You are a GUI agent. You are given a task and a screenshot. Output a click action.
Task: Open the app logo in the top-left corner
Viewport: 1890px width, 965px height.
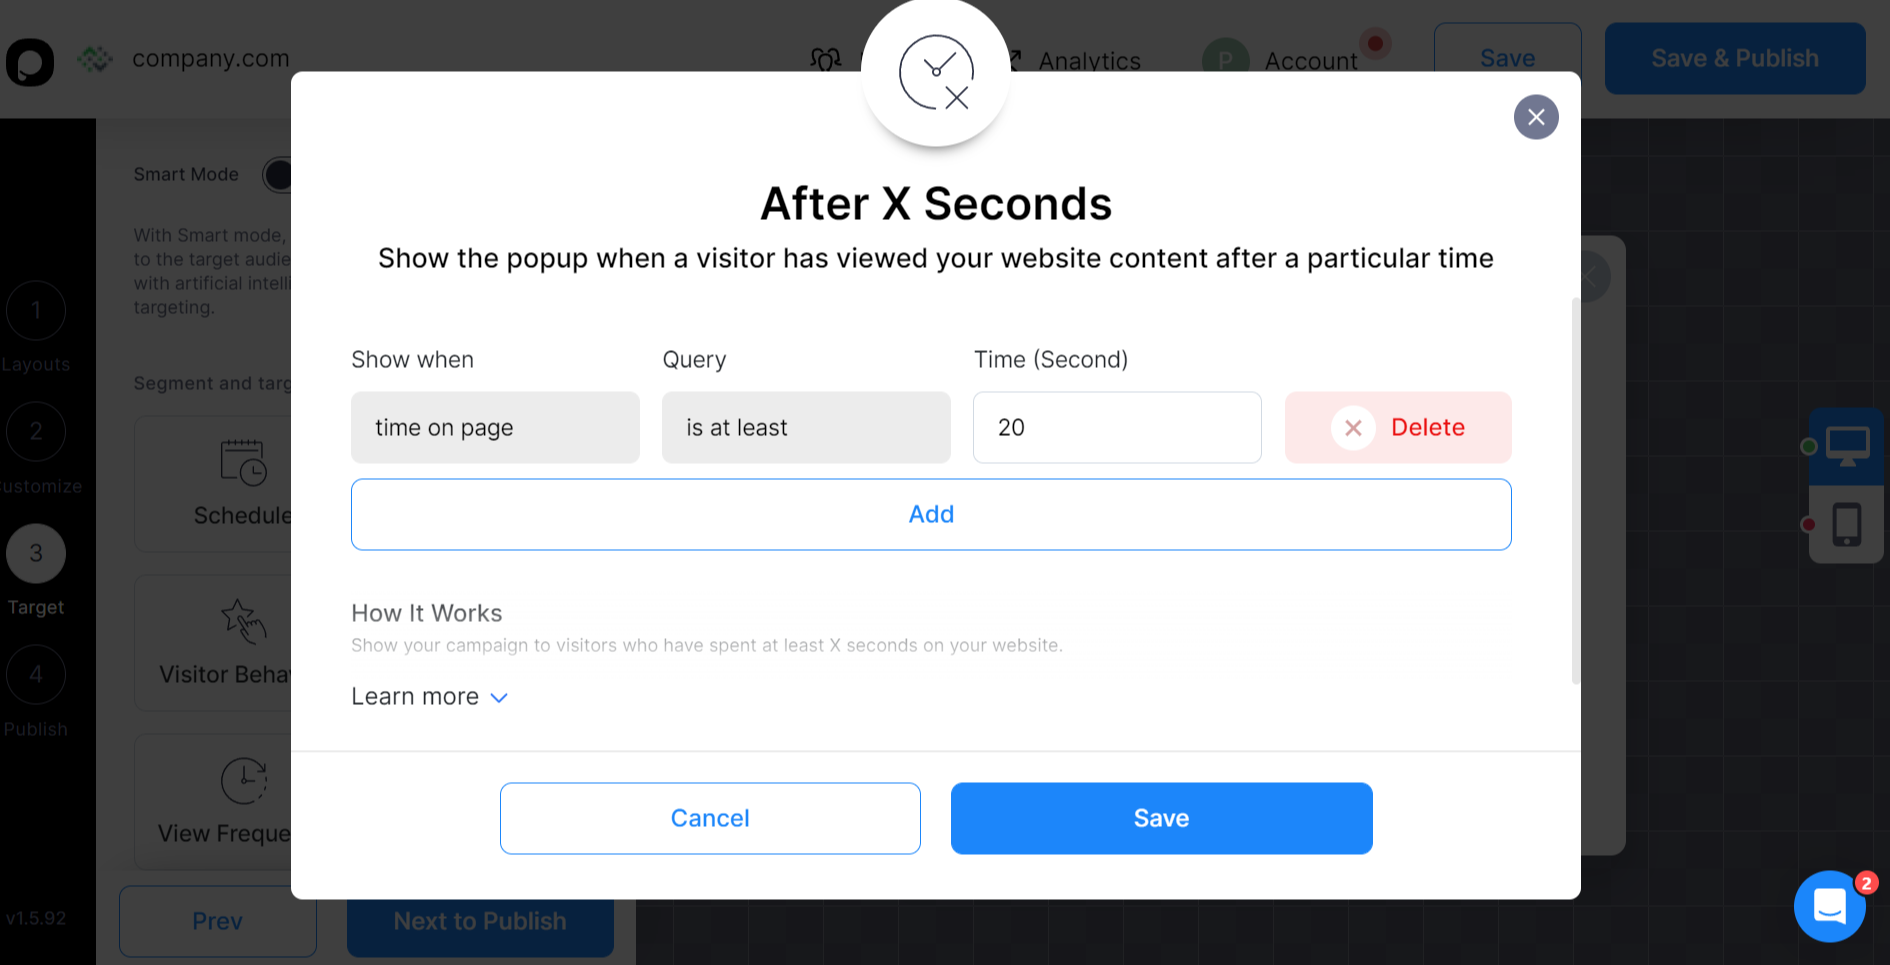pyautogui.click(x=29, y=62)
